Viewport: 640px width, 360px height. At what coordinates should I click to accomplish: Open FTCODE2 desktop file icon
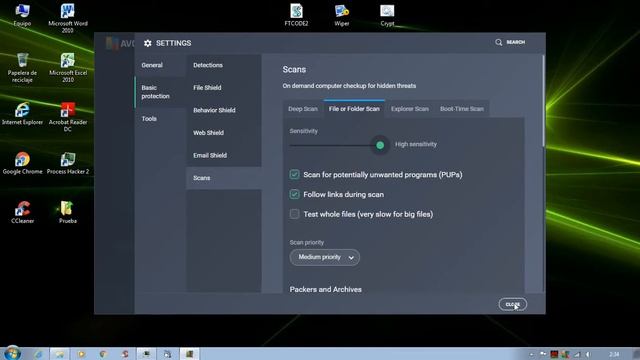[x=296, y=15]
